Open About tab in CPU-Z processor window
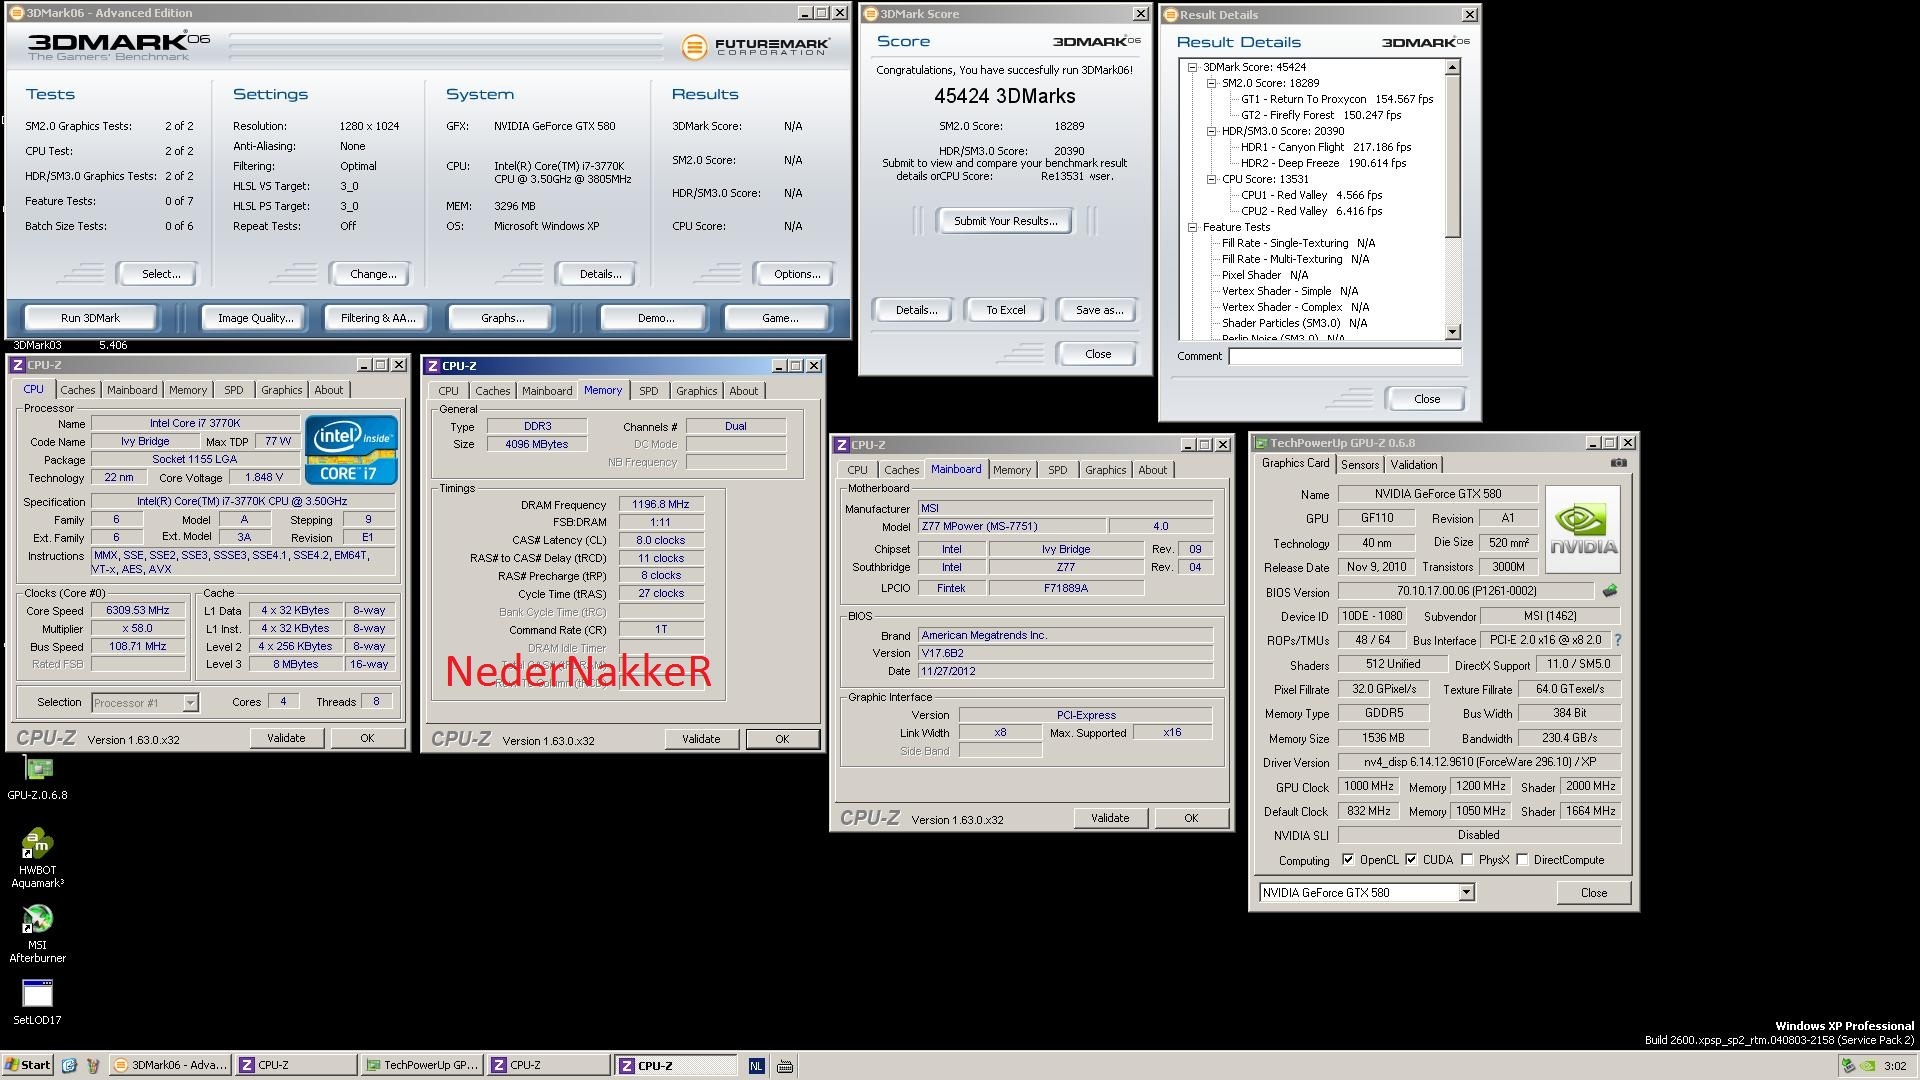The image size is (1920, 1080). (328, 391)
